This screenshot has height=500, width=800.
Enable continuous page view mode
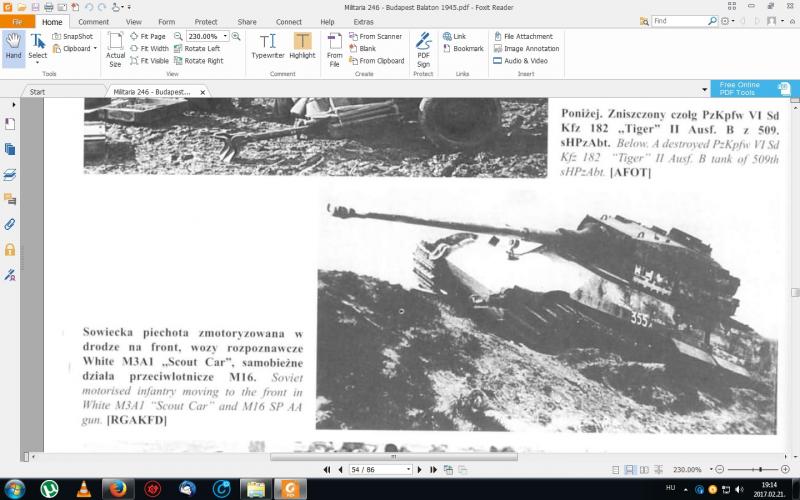[x=629, y=469]
